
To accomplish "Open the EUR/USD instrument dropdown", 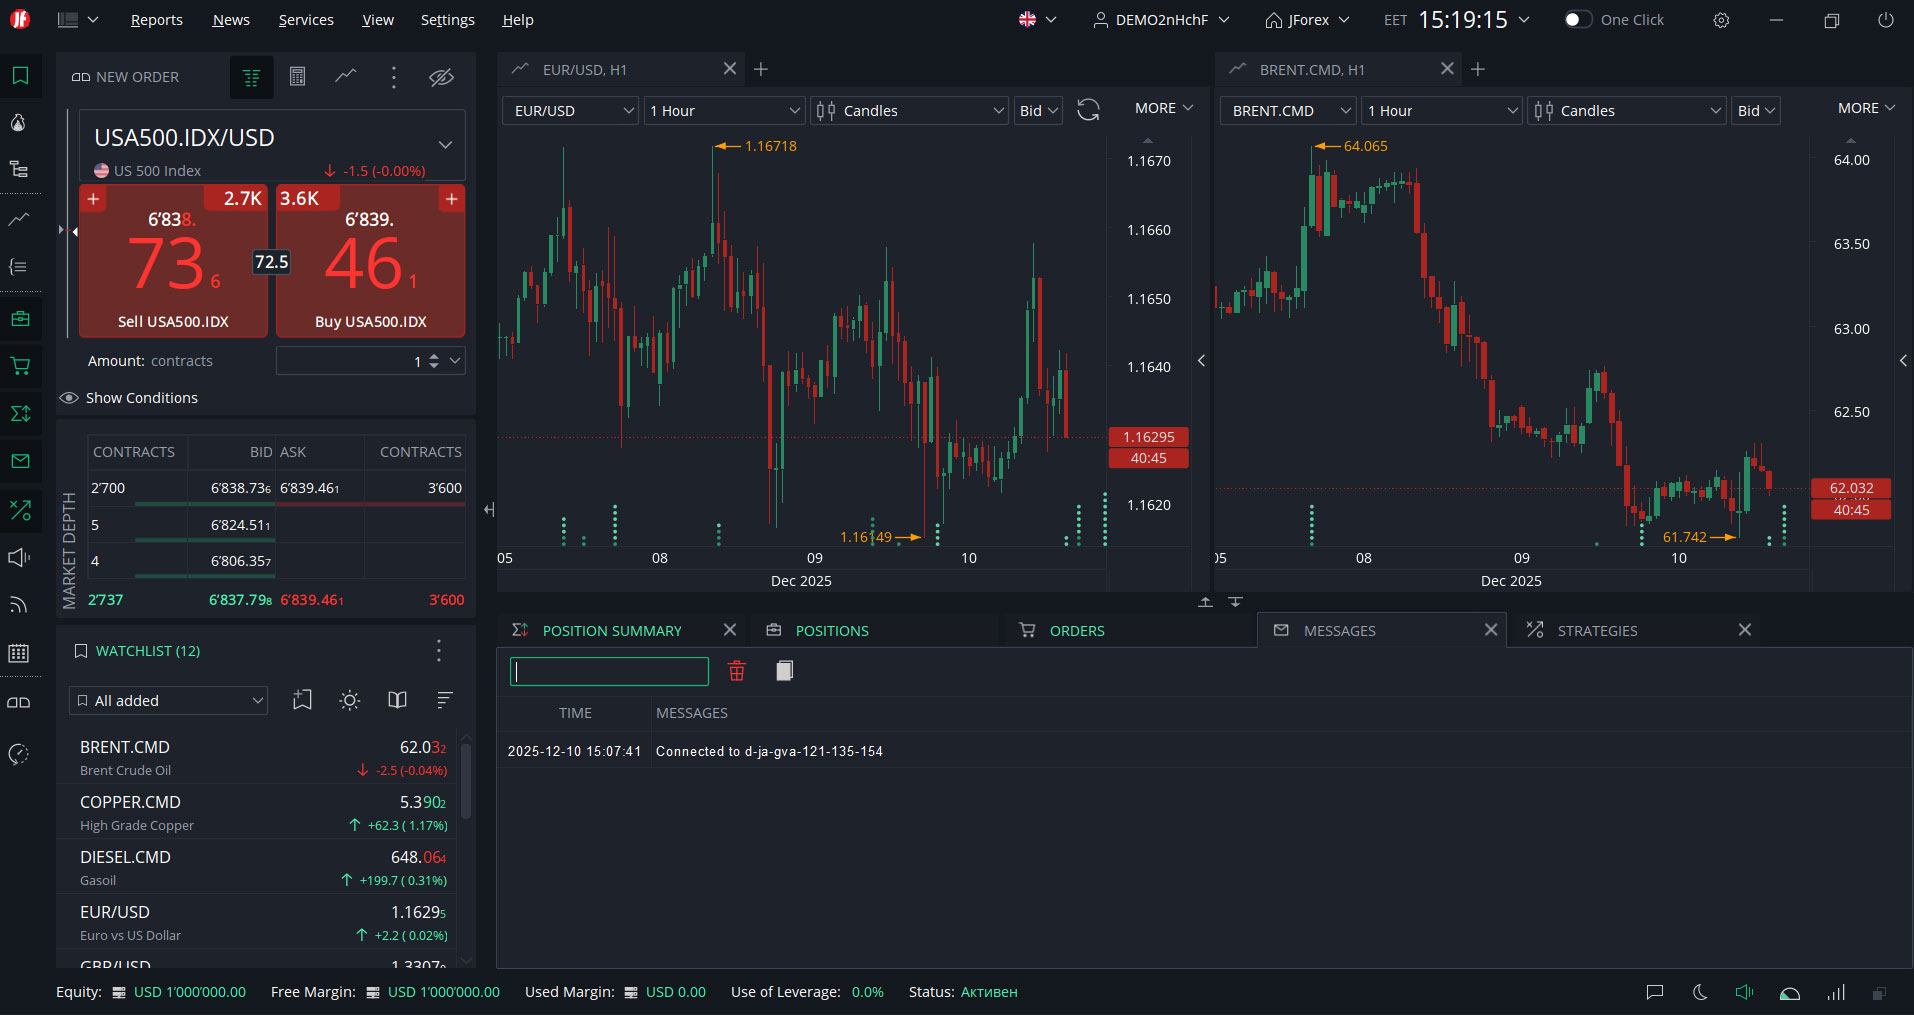I will click(570, 110).
